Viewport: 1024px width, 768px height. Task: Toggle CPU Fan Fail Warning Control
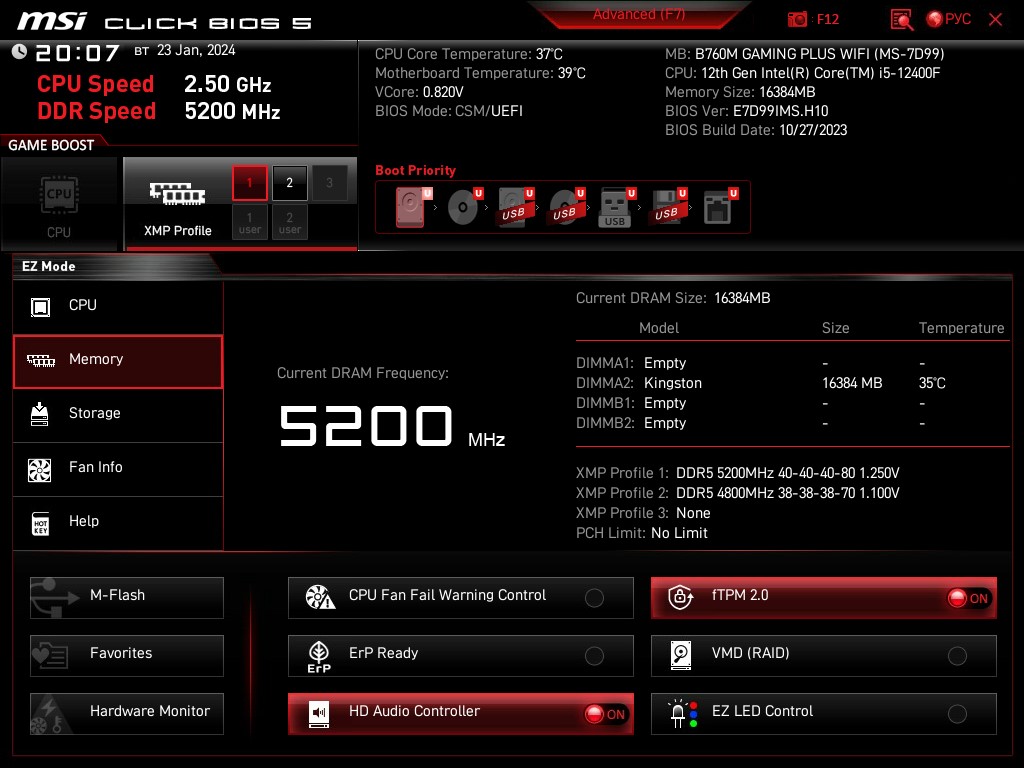click(x=460, y=598)
